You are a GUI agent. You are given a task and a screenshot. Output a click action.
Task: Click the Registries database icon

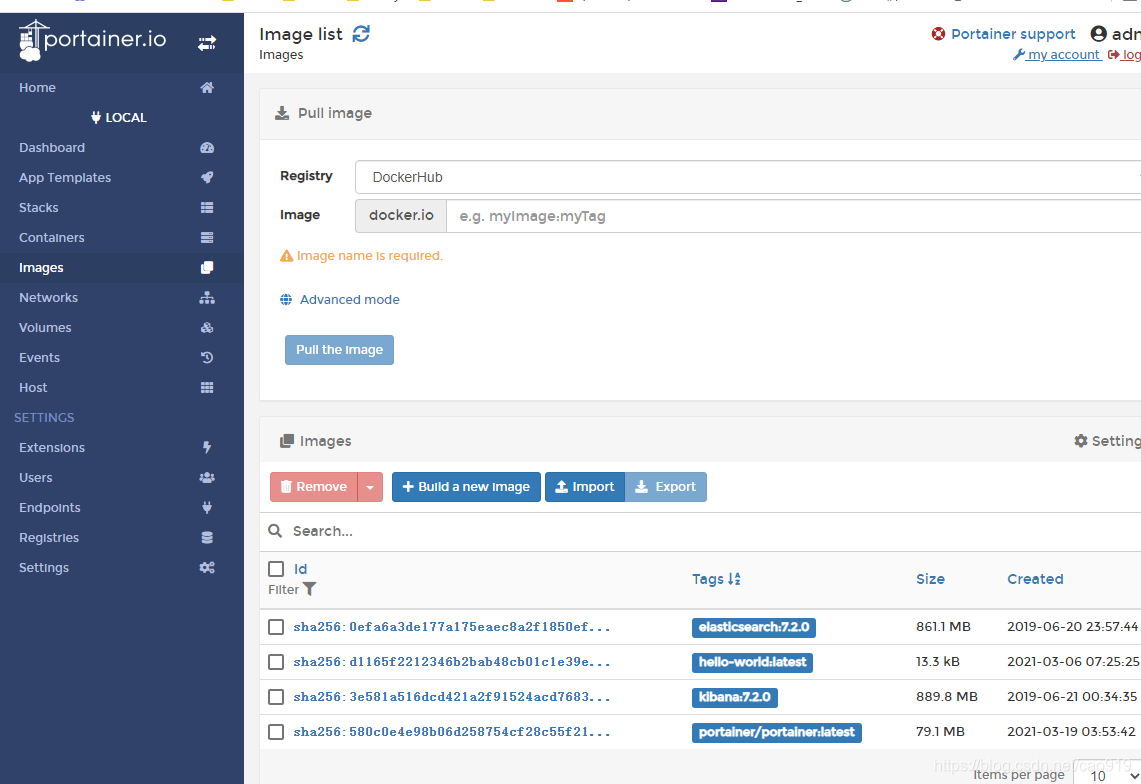coord(207,537)
